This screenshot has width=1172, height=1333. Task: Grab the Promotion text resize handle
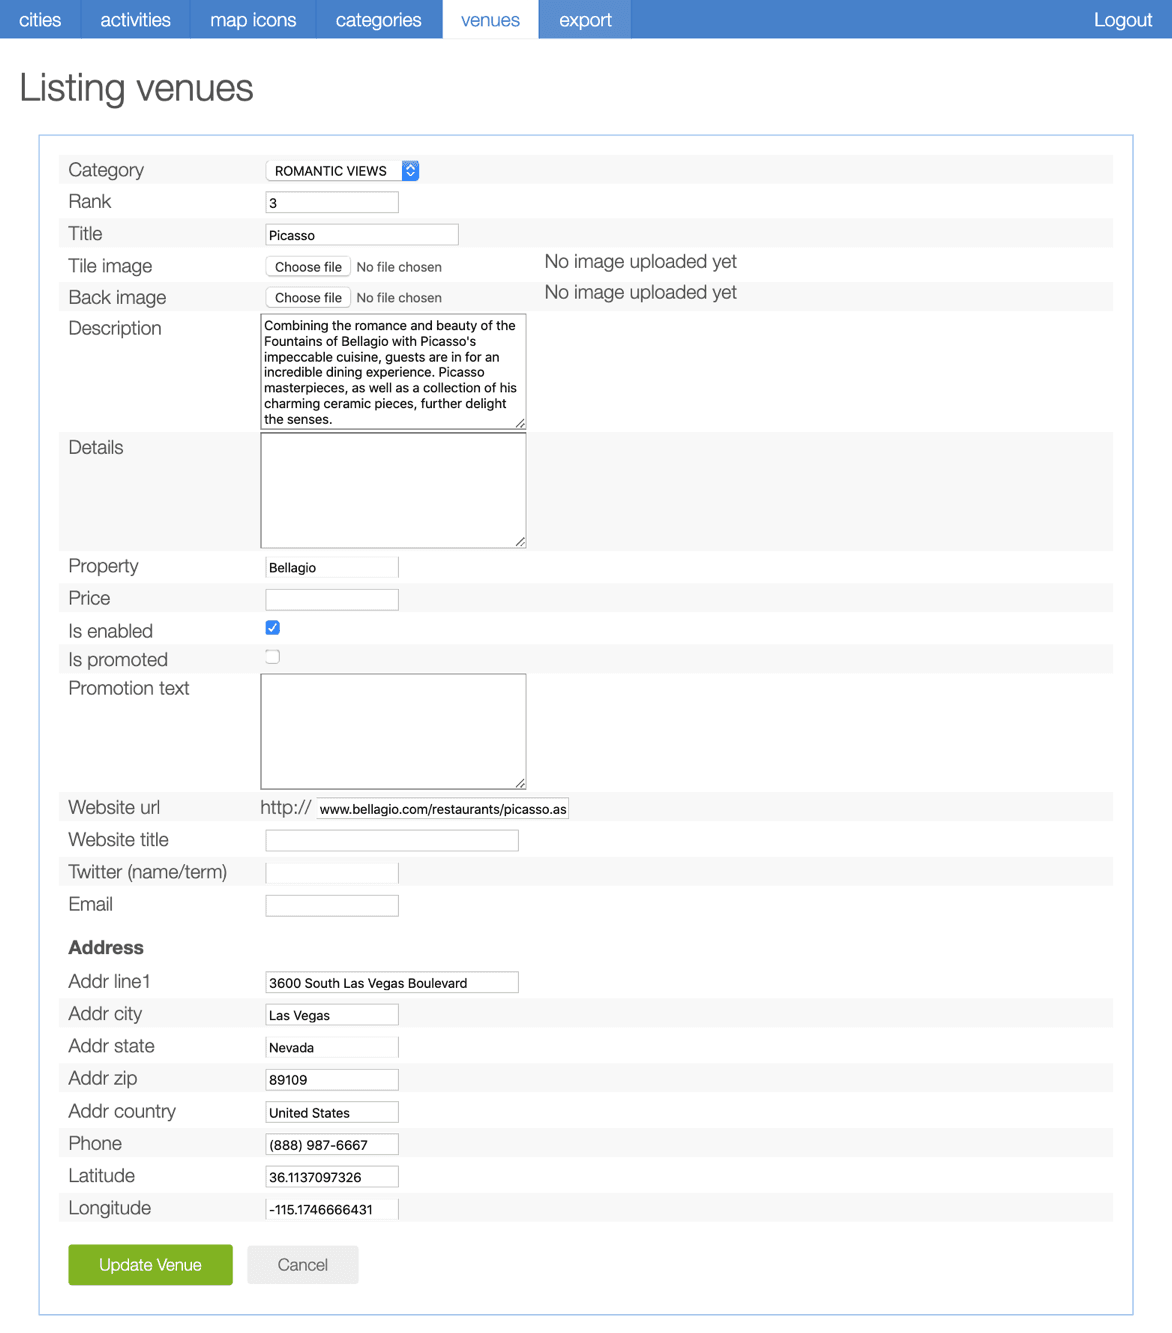click(520, 783)
